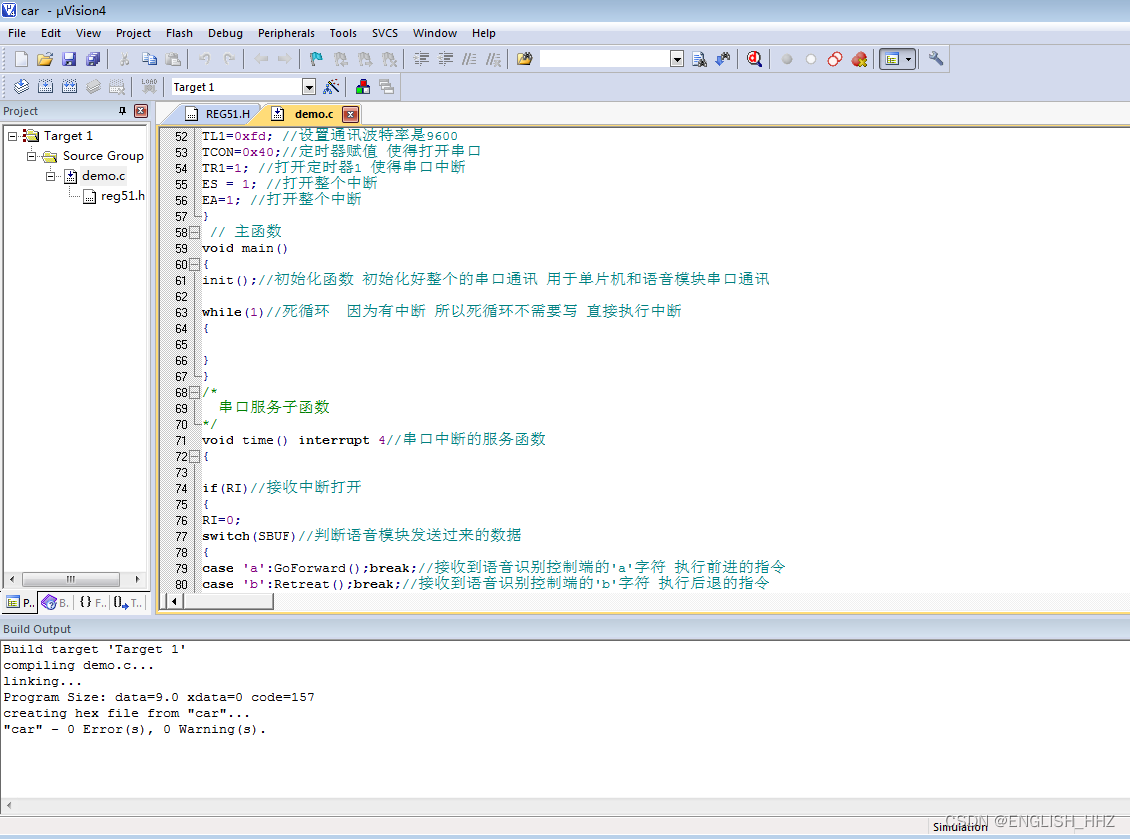Open Manage Components colored blocks icon
This screenshot has height=839, width=1130.
point(363,86)
